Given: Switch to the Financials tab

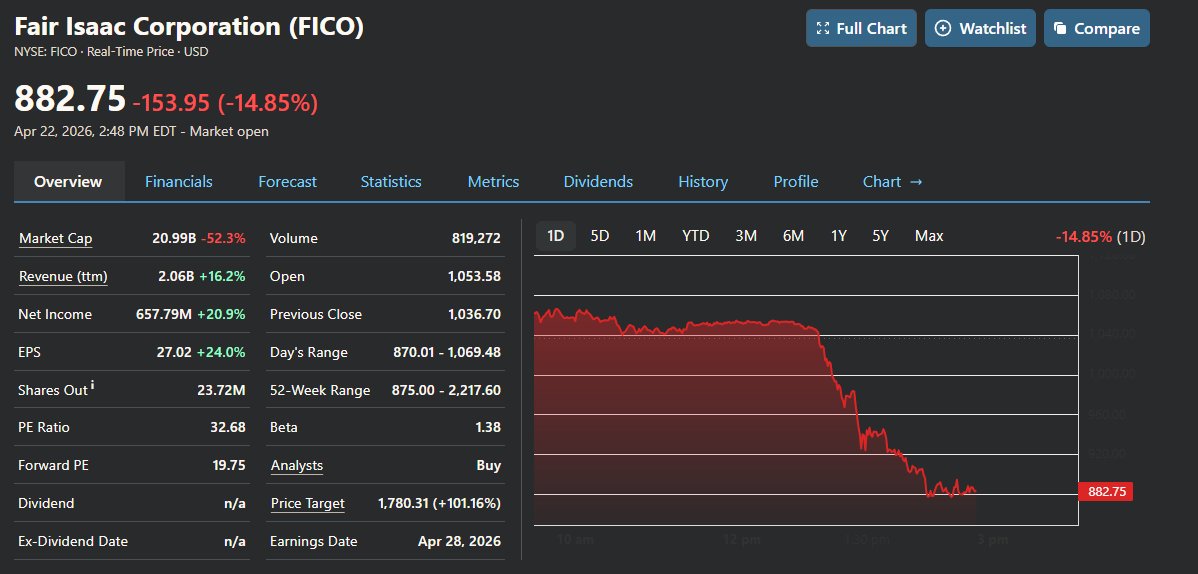Looking at the screenshot, I should pyautogui.click(x=179, y=182).
